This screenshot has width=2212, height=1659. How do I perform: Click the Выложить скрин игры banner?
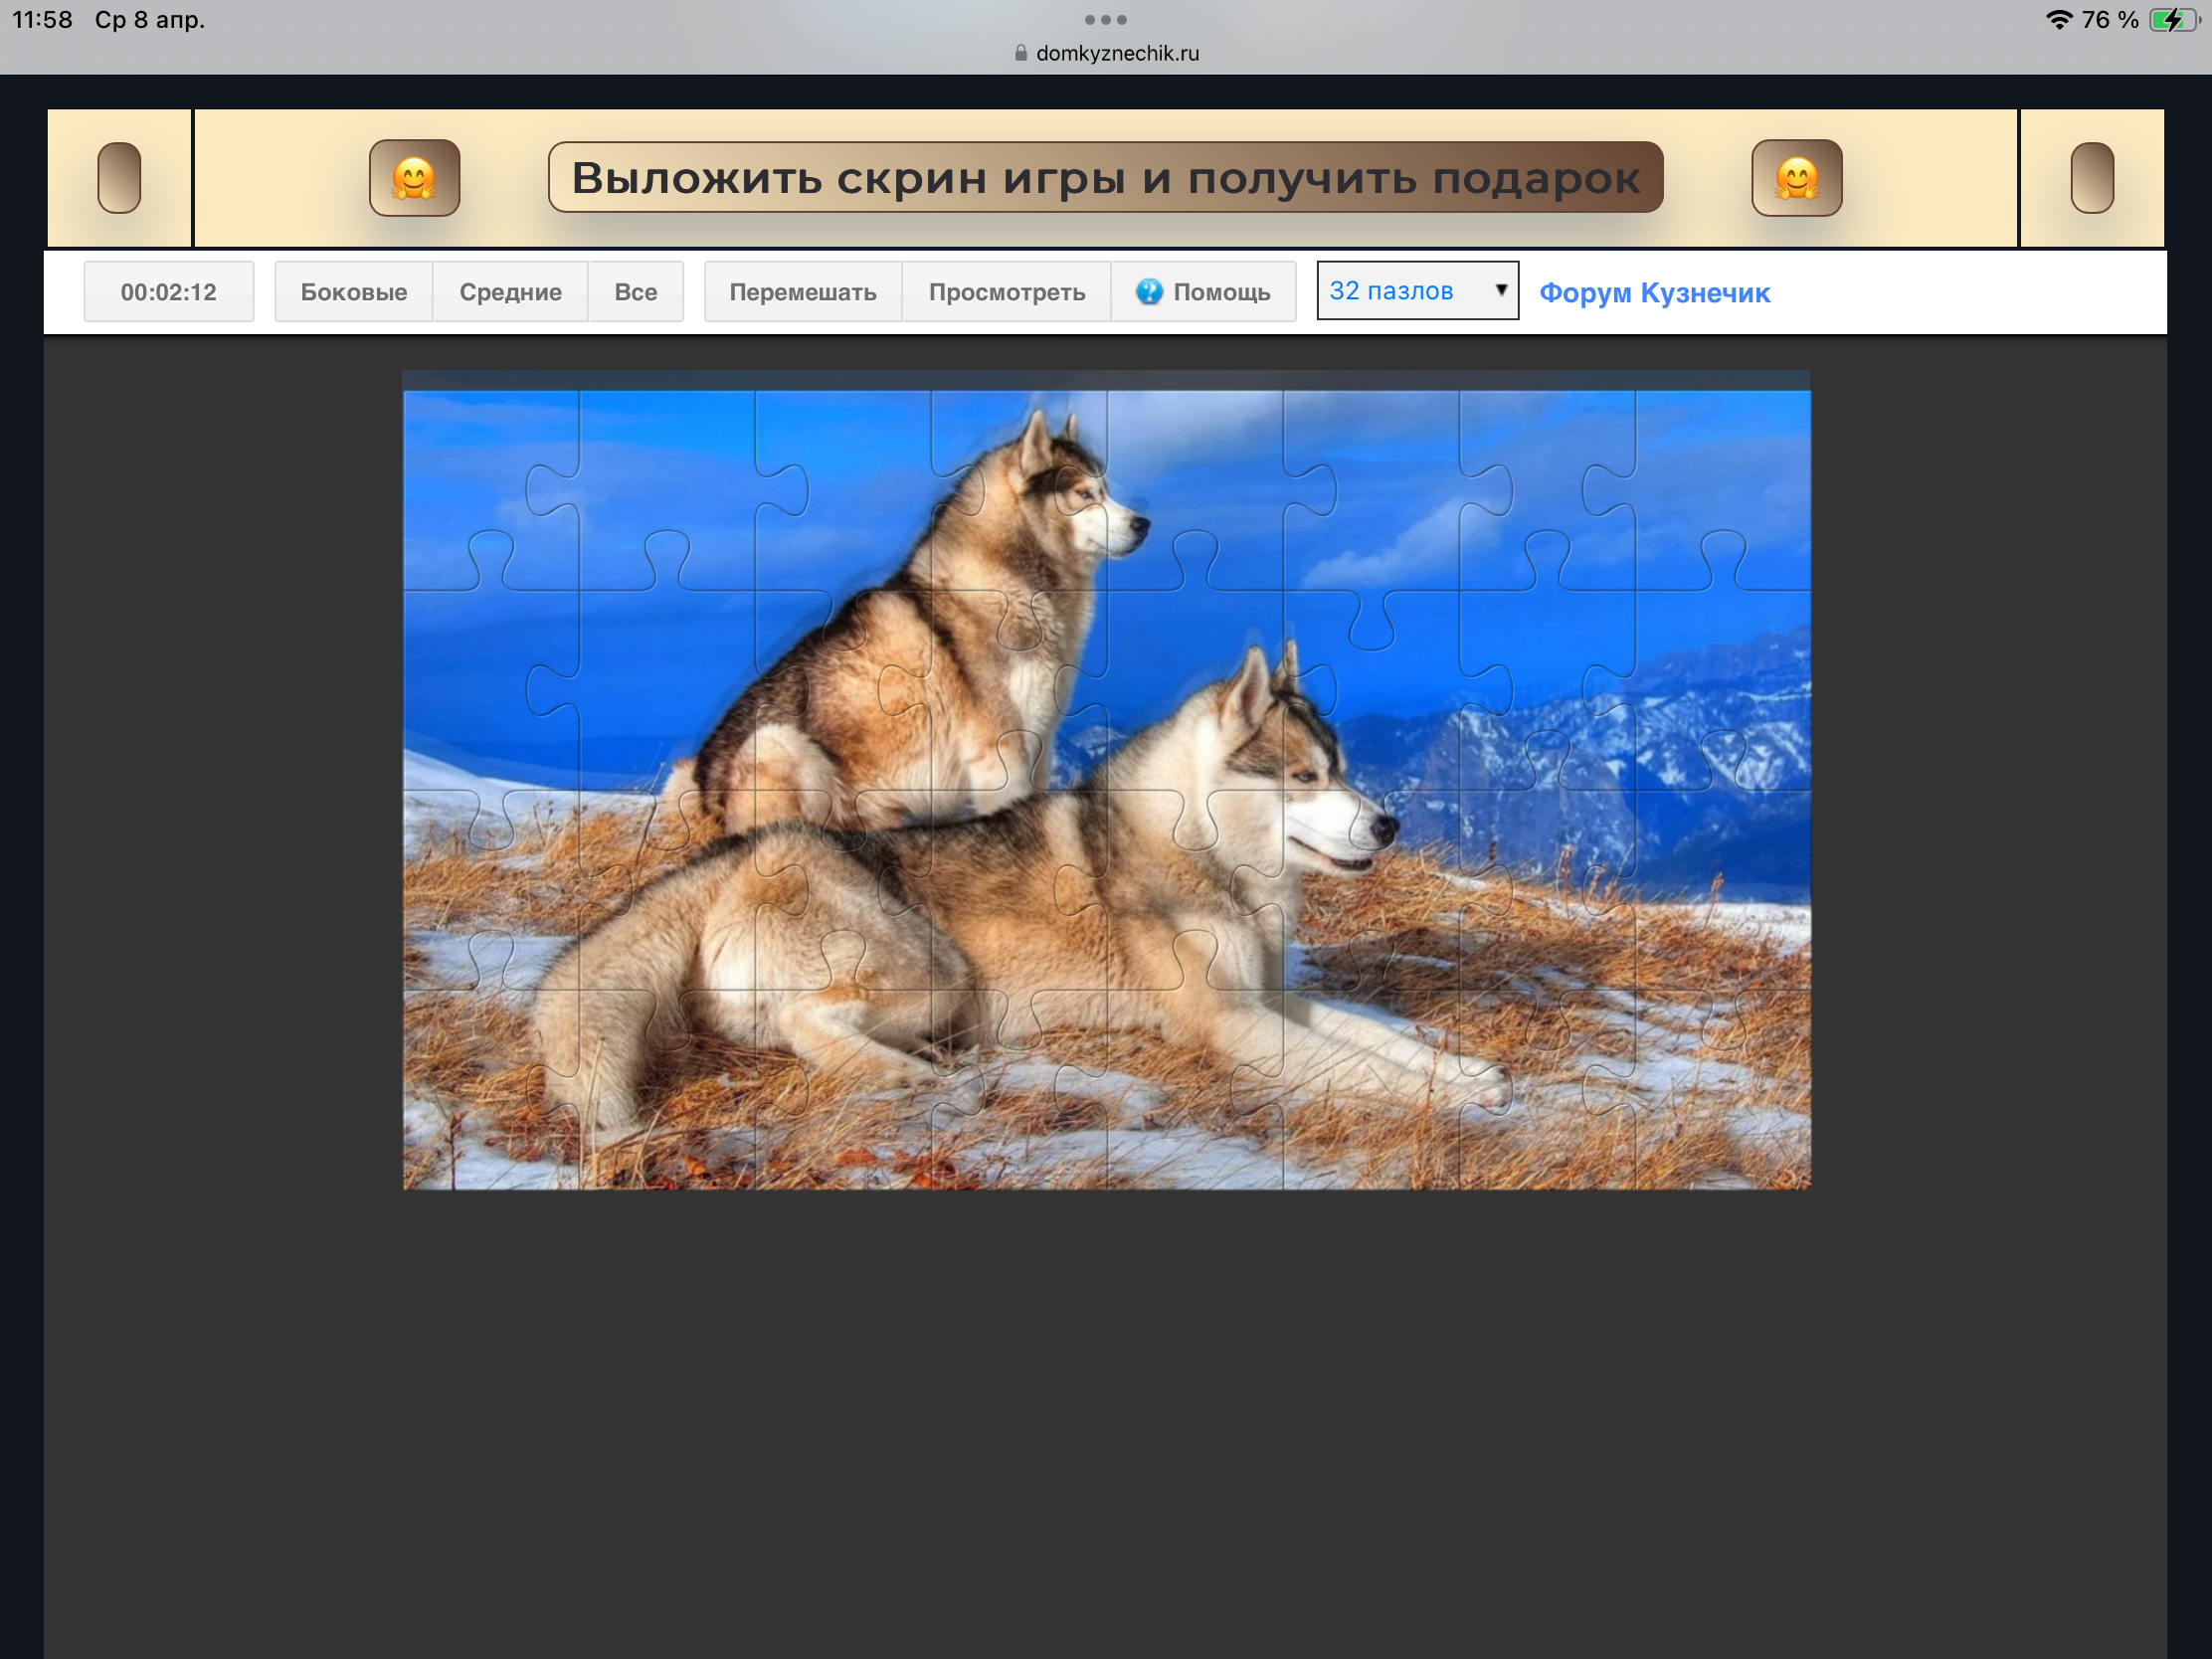click(1105, 178)
